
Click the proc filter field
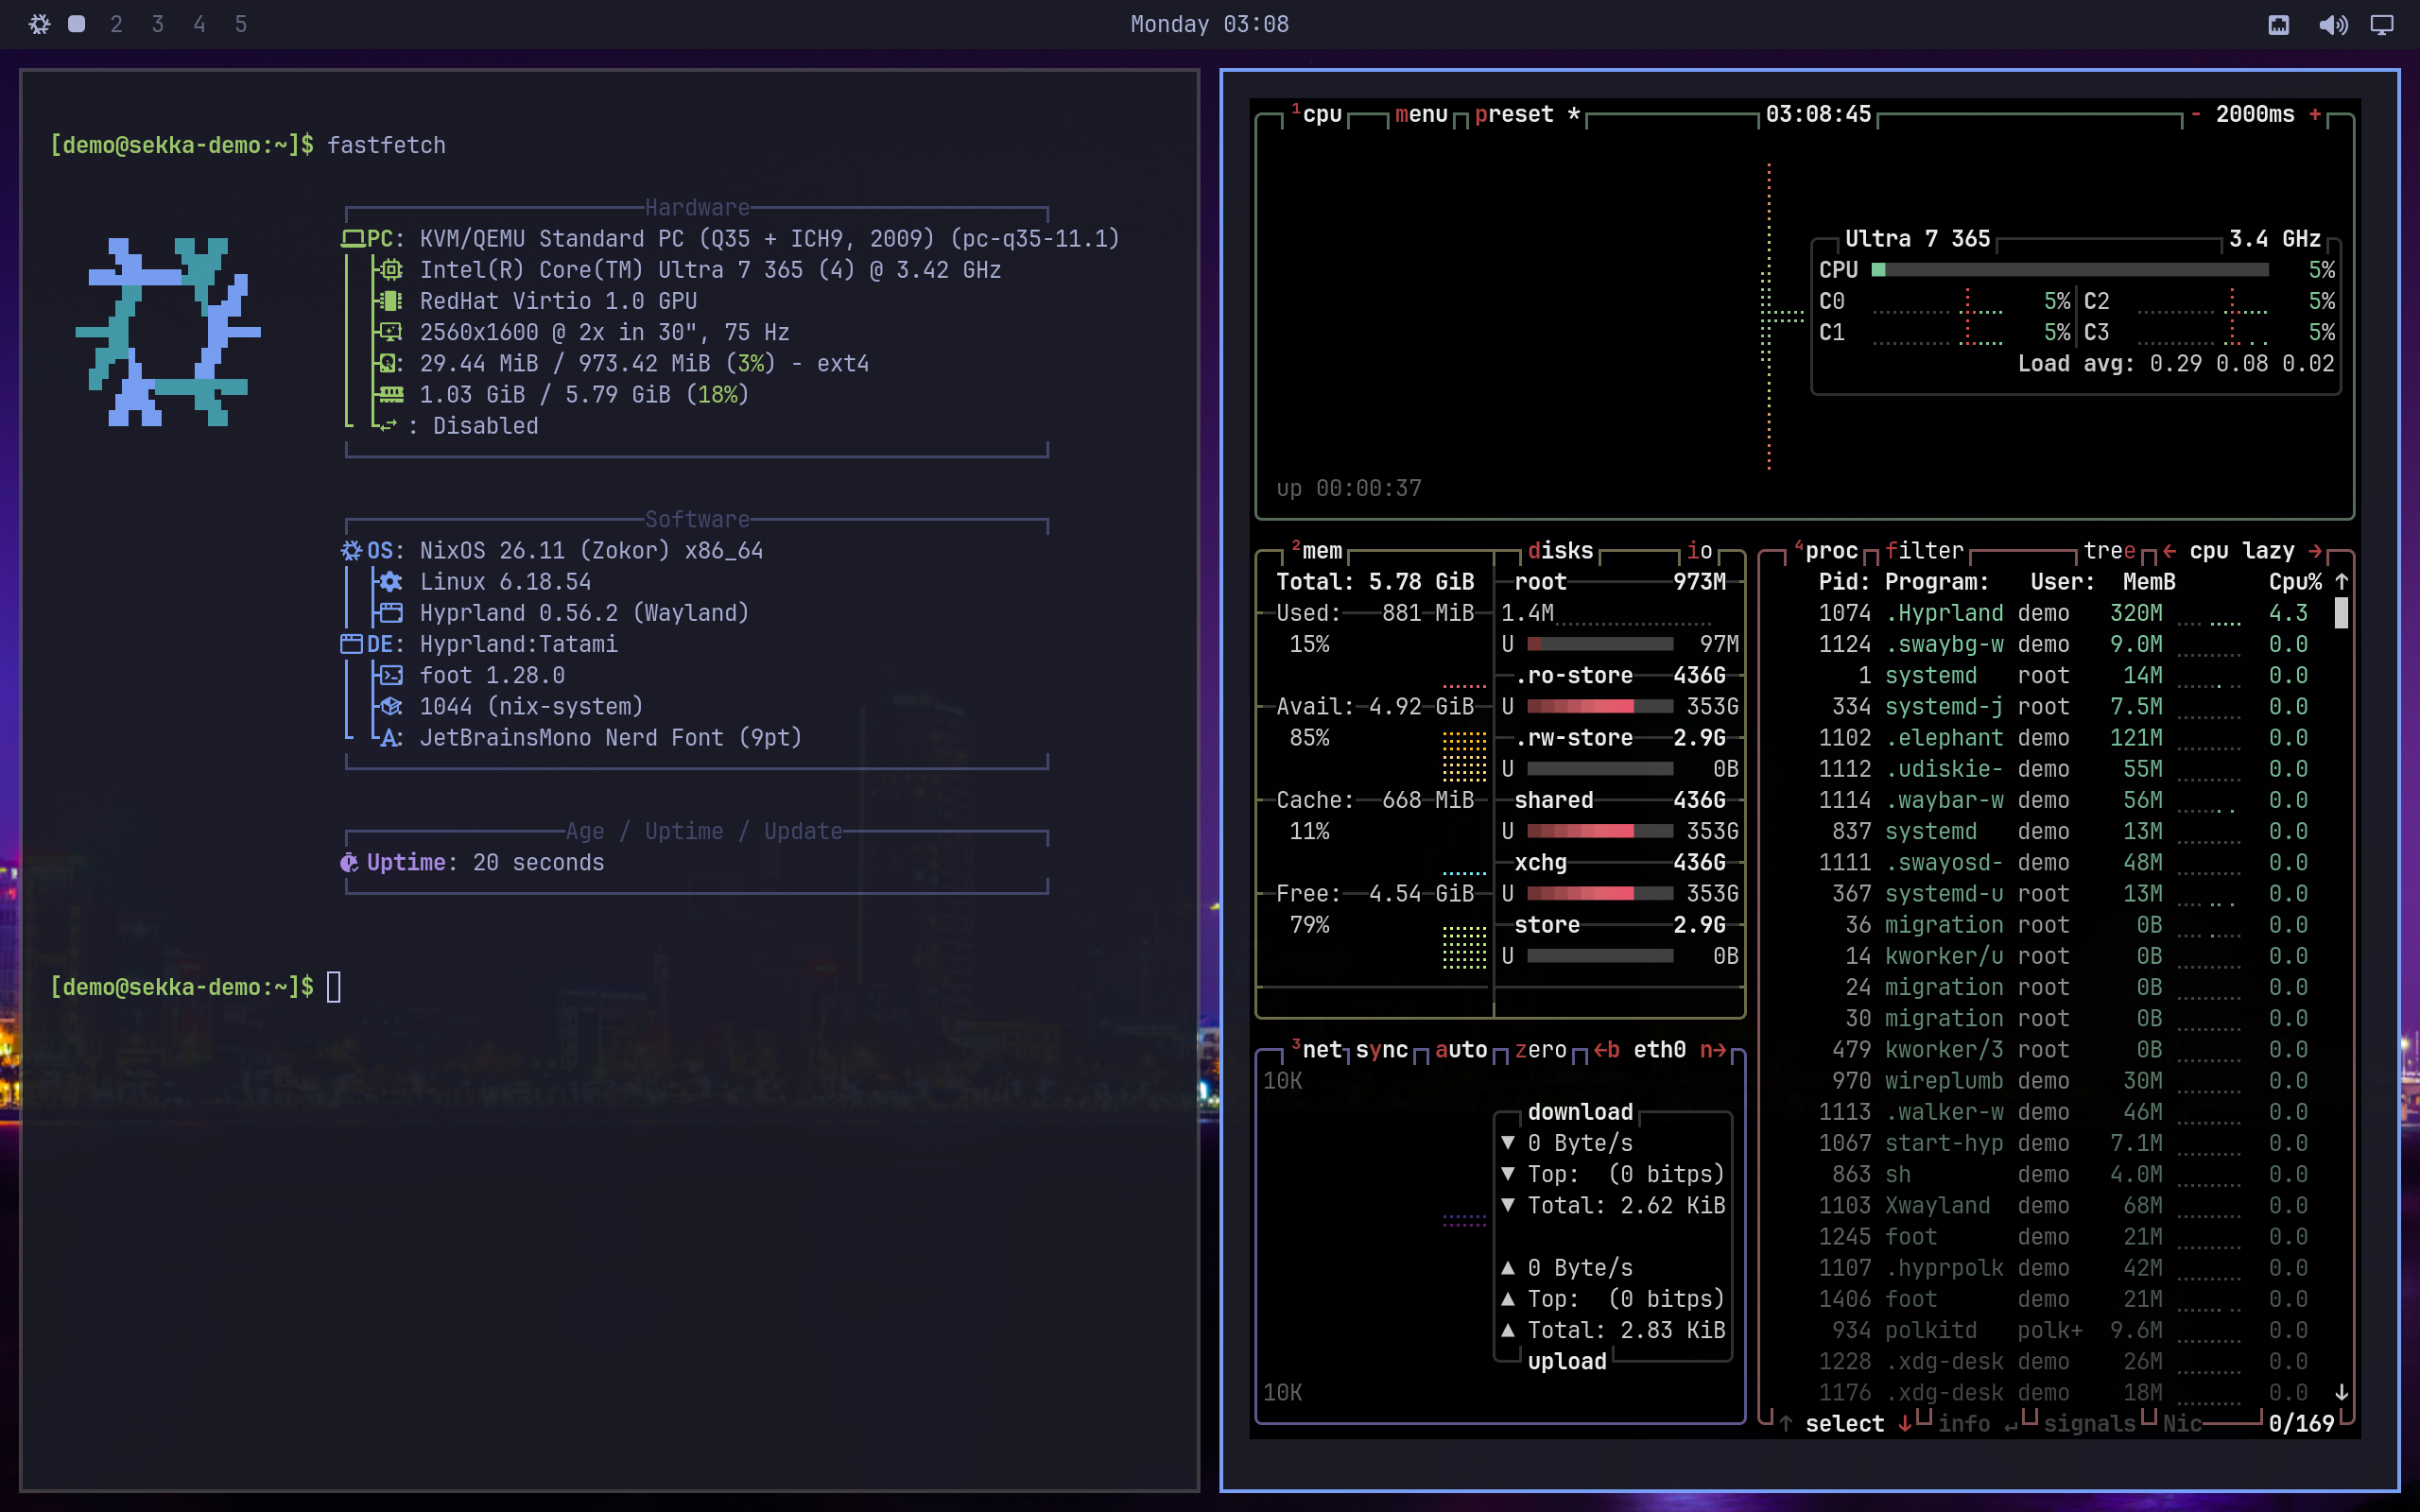click(1924, 551)
